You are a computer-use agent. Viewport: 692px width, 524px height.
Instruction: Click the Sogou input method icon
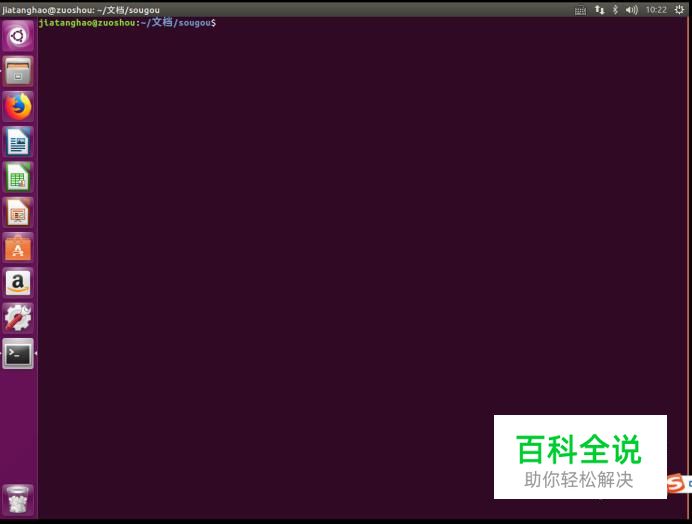pos(677,483)
